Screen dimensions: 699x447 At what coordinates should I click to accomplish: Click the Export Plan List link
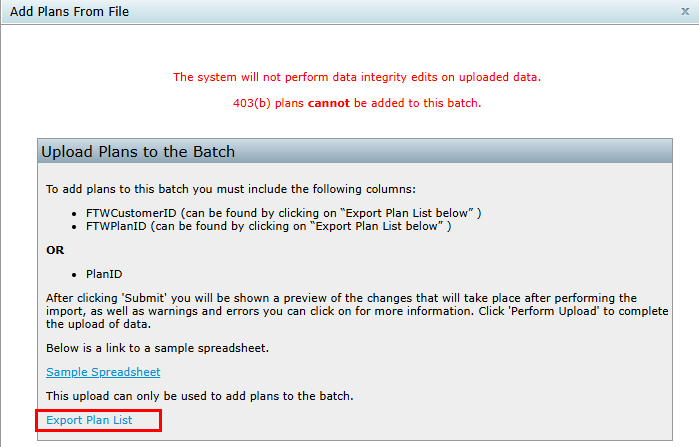point(89,420)
